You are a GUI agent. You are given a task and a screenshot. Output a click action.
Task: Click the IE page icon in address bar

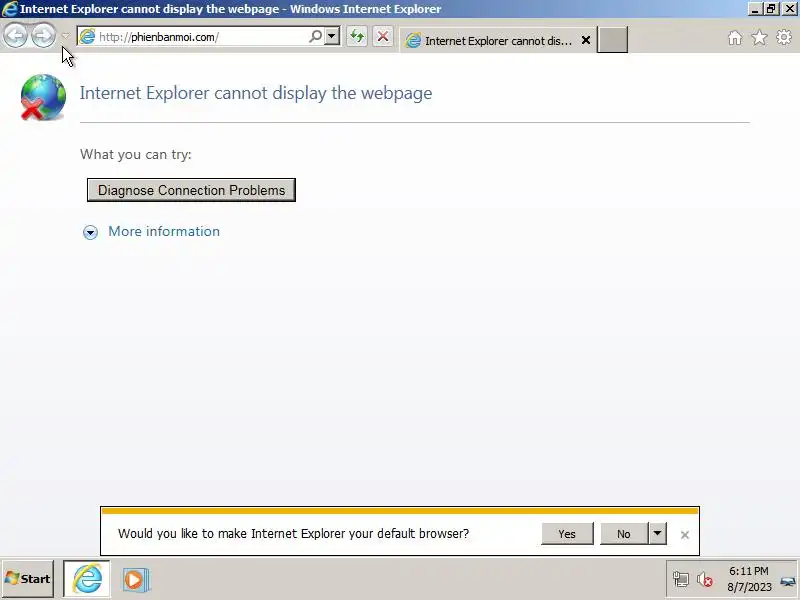[x=87, y=37]
